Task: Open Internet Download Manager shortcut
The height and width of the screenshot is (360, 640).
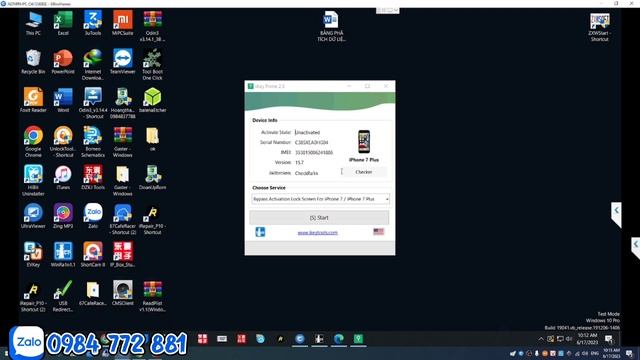Action: [x=93, y=64]
